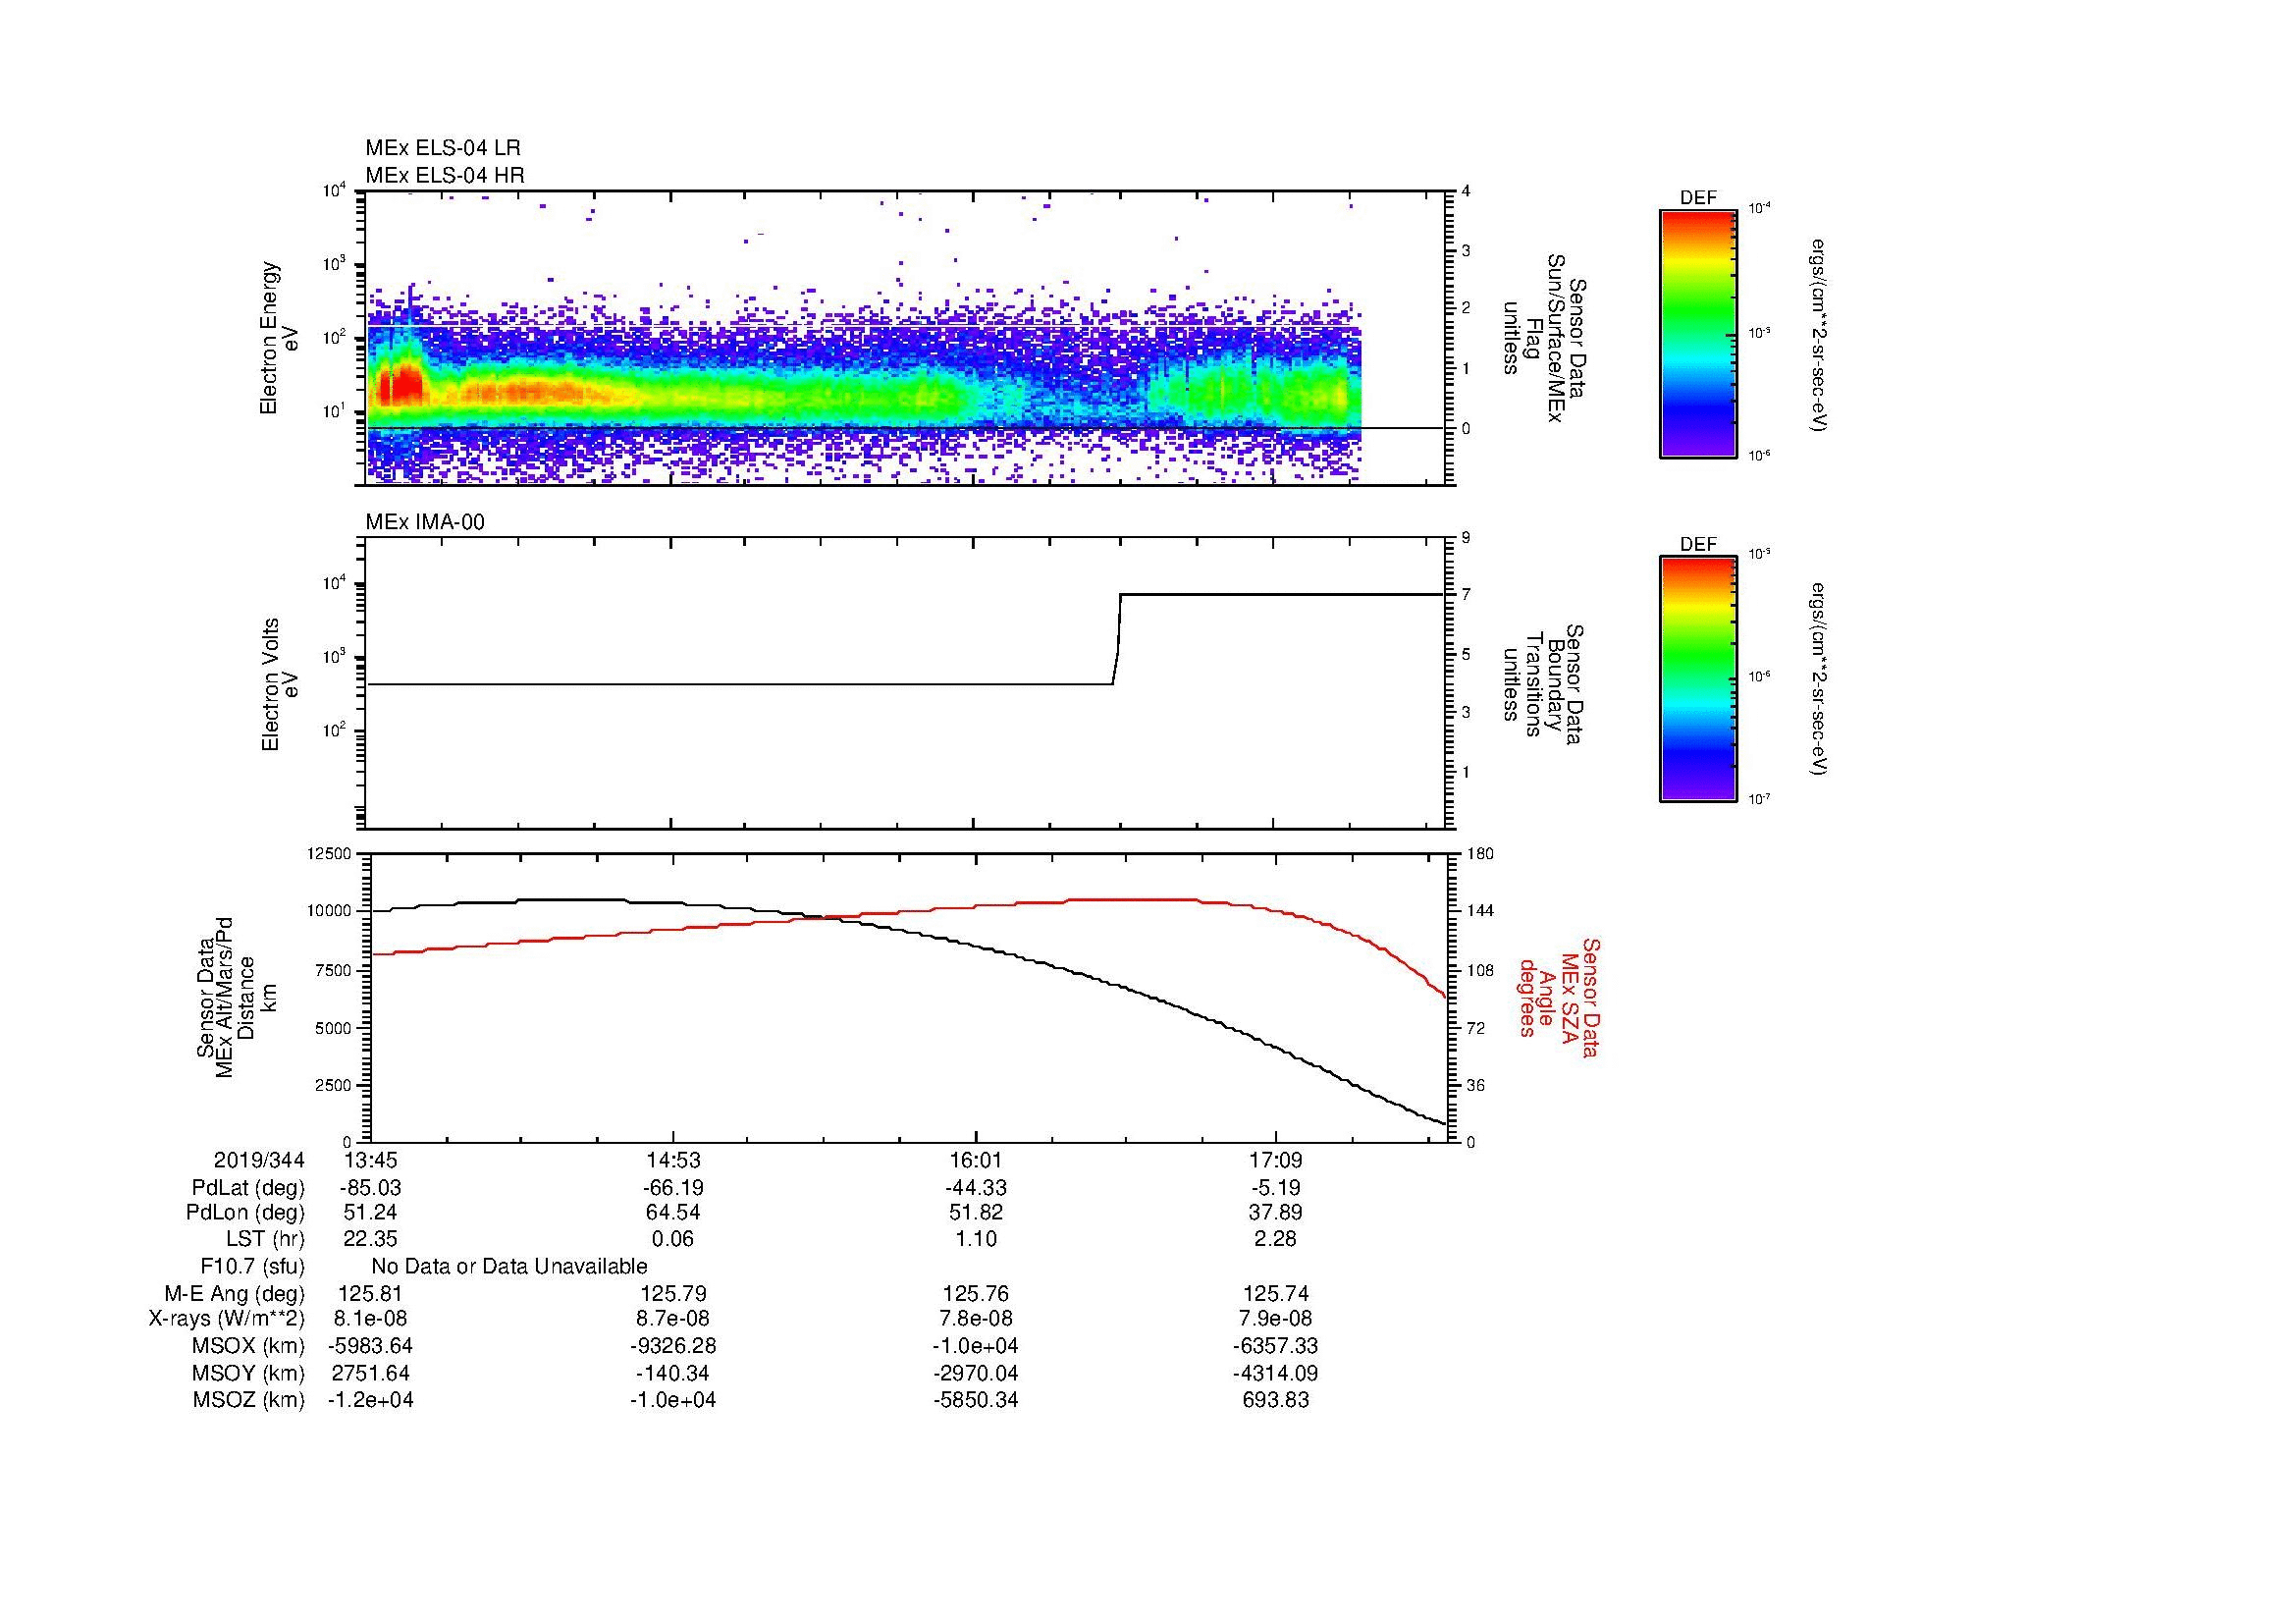The image size is (2296, 1623).
Task: Click MSOY value '-4314.09'
Action: 1276,1373
